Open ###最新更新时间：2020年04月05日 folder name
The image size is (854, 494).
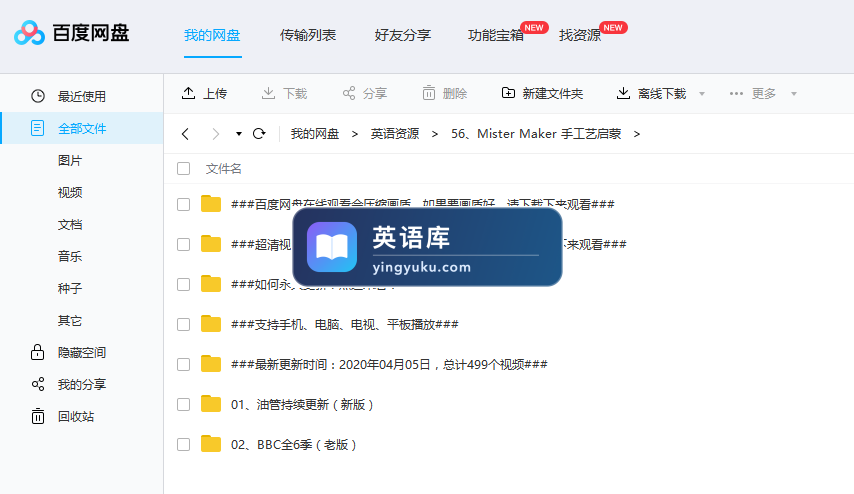[x=389, y=364]
